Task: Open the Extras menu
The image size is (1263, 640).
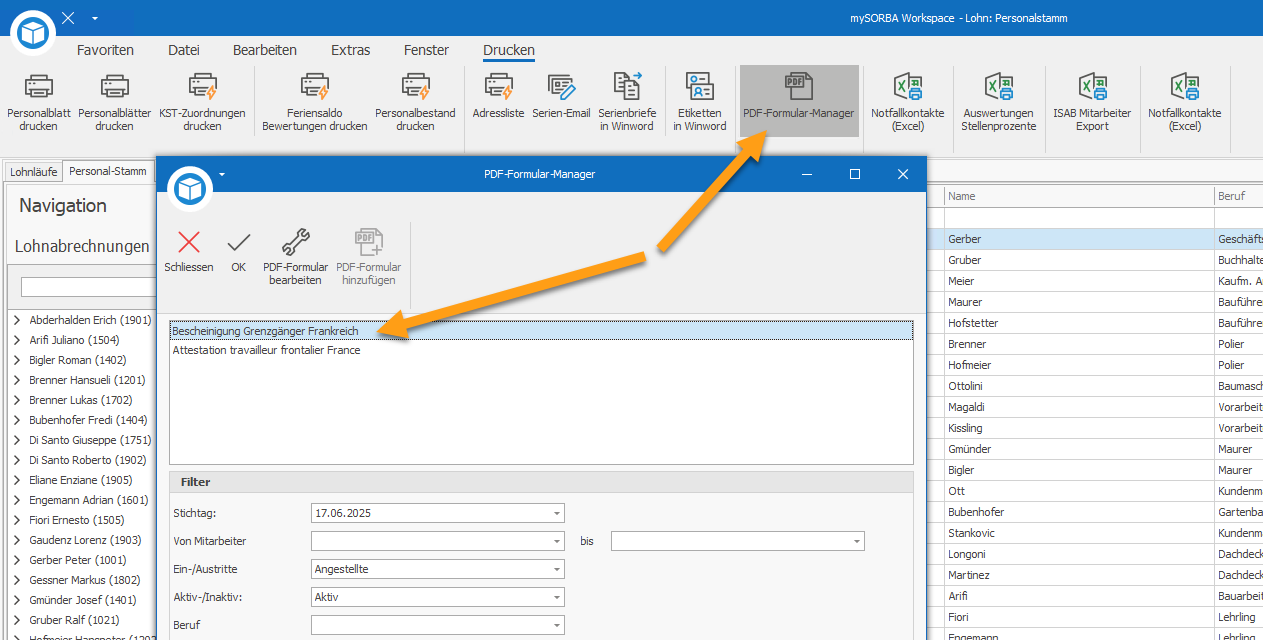Action: [351, 50]
